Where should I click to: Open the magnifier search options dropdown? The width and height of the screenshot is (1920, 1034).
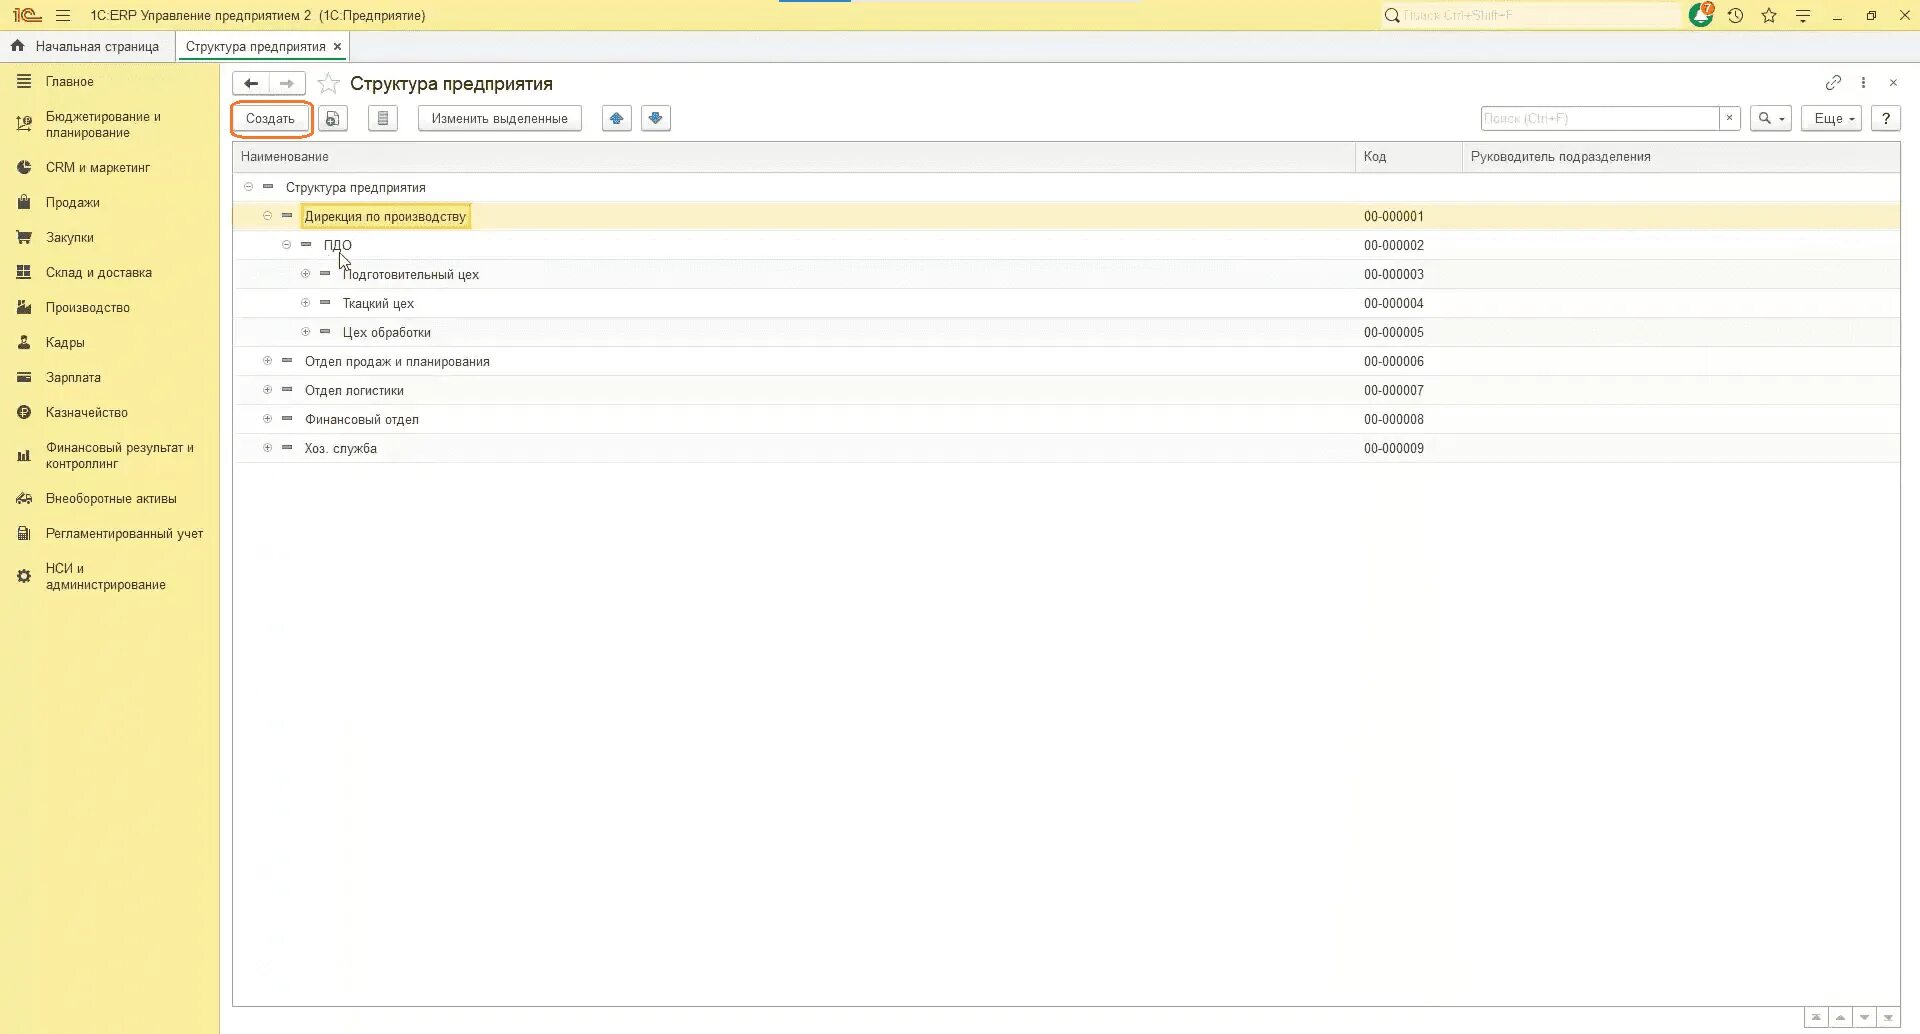coord(1771,118)
